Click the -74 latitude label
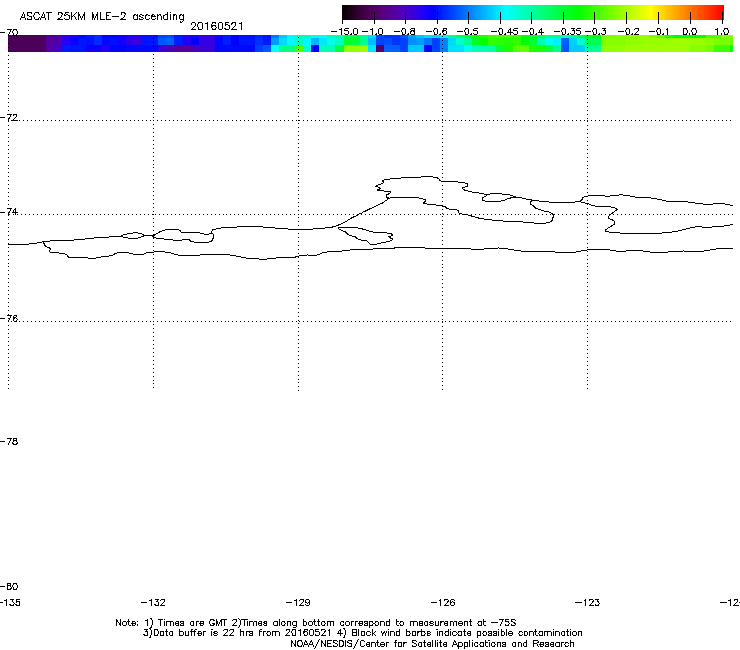 [9, 212]
